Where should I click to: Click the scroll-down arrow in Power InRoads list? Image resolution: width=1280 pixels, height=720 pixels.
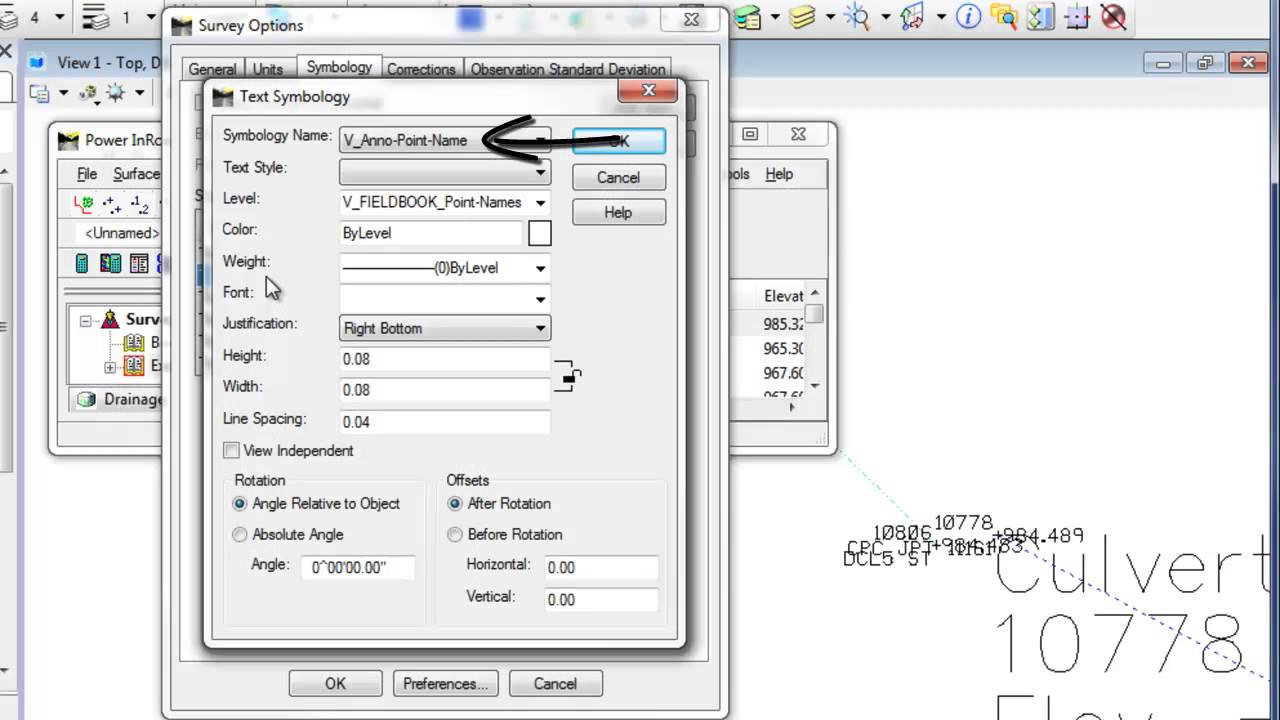point(815,386)
